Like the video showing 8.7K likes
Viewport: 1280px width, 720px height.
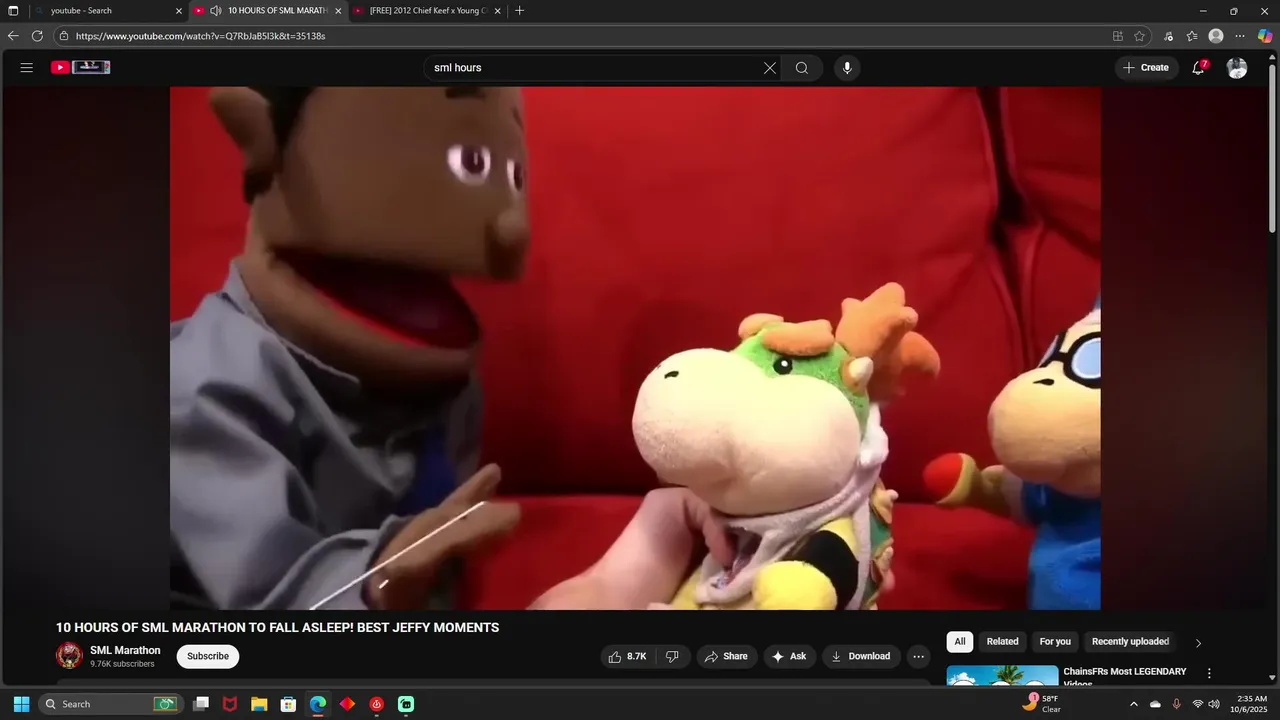[x=628, y=656]
